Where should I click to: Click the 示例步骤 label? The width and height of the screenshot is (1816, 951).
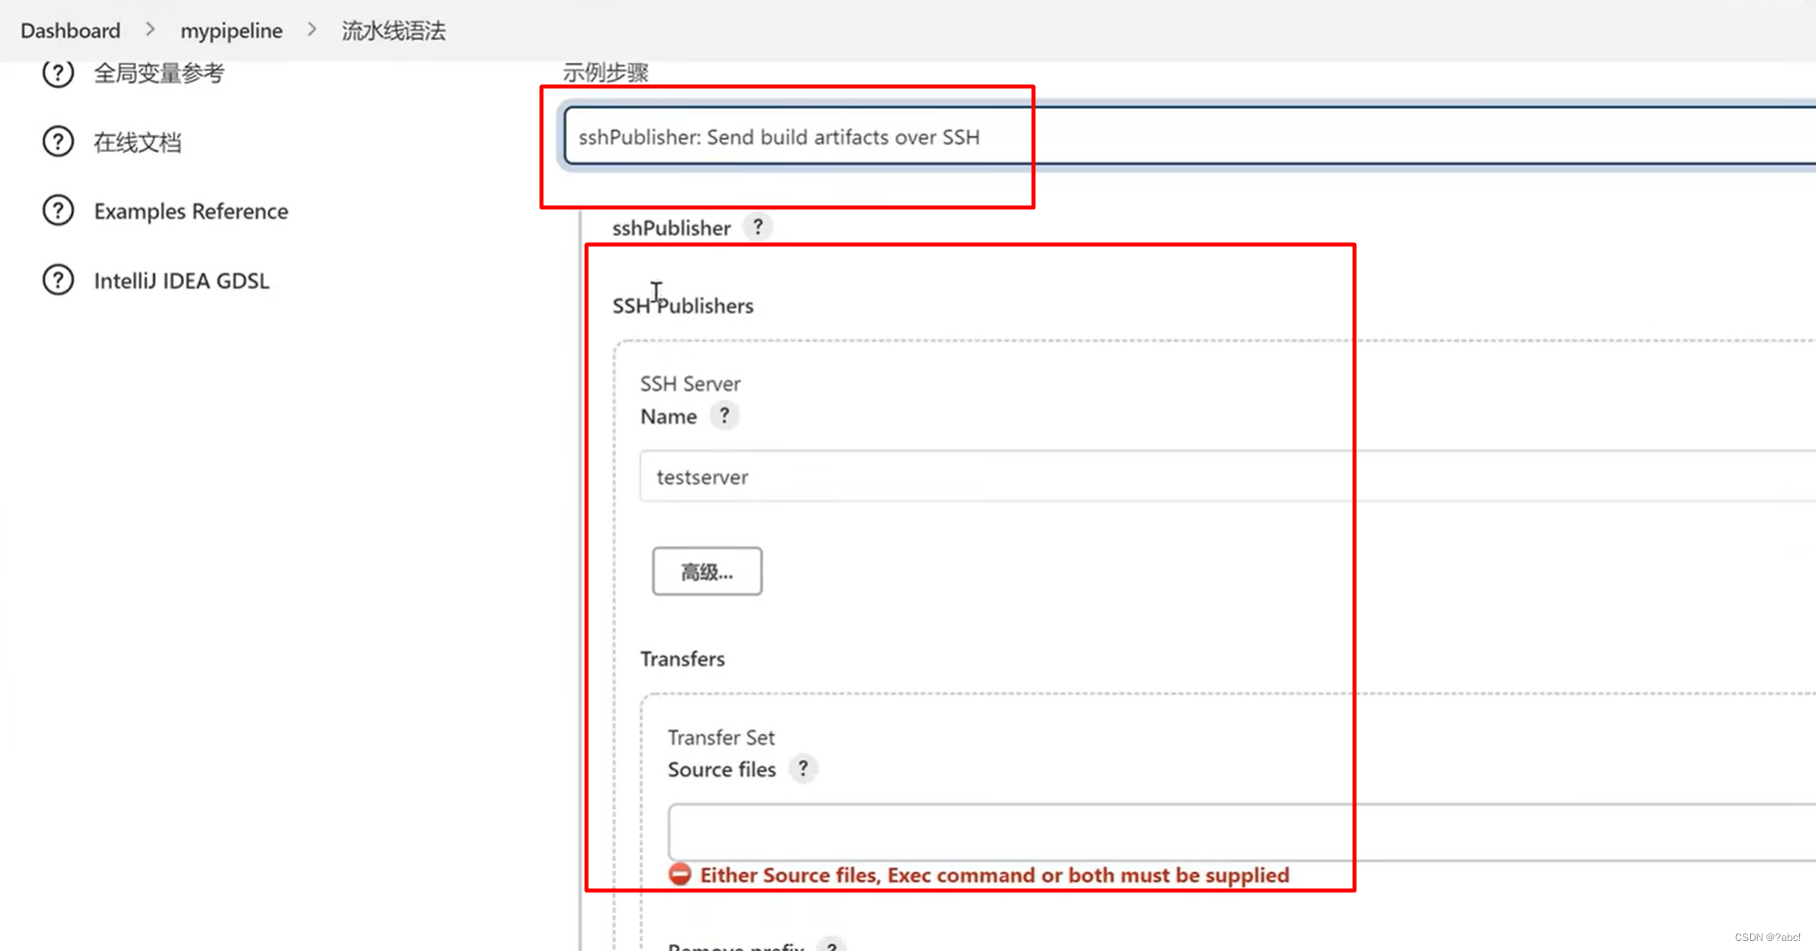click(606, 73)
